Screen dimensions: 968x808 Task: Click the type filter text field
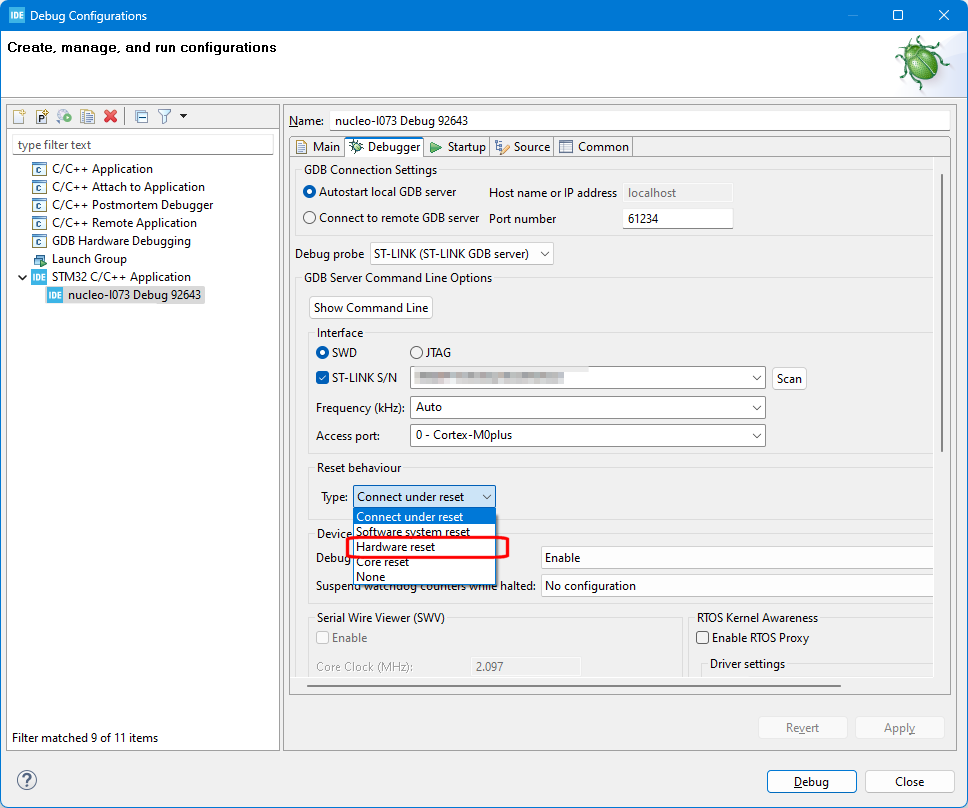point(143,144)
